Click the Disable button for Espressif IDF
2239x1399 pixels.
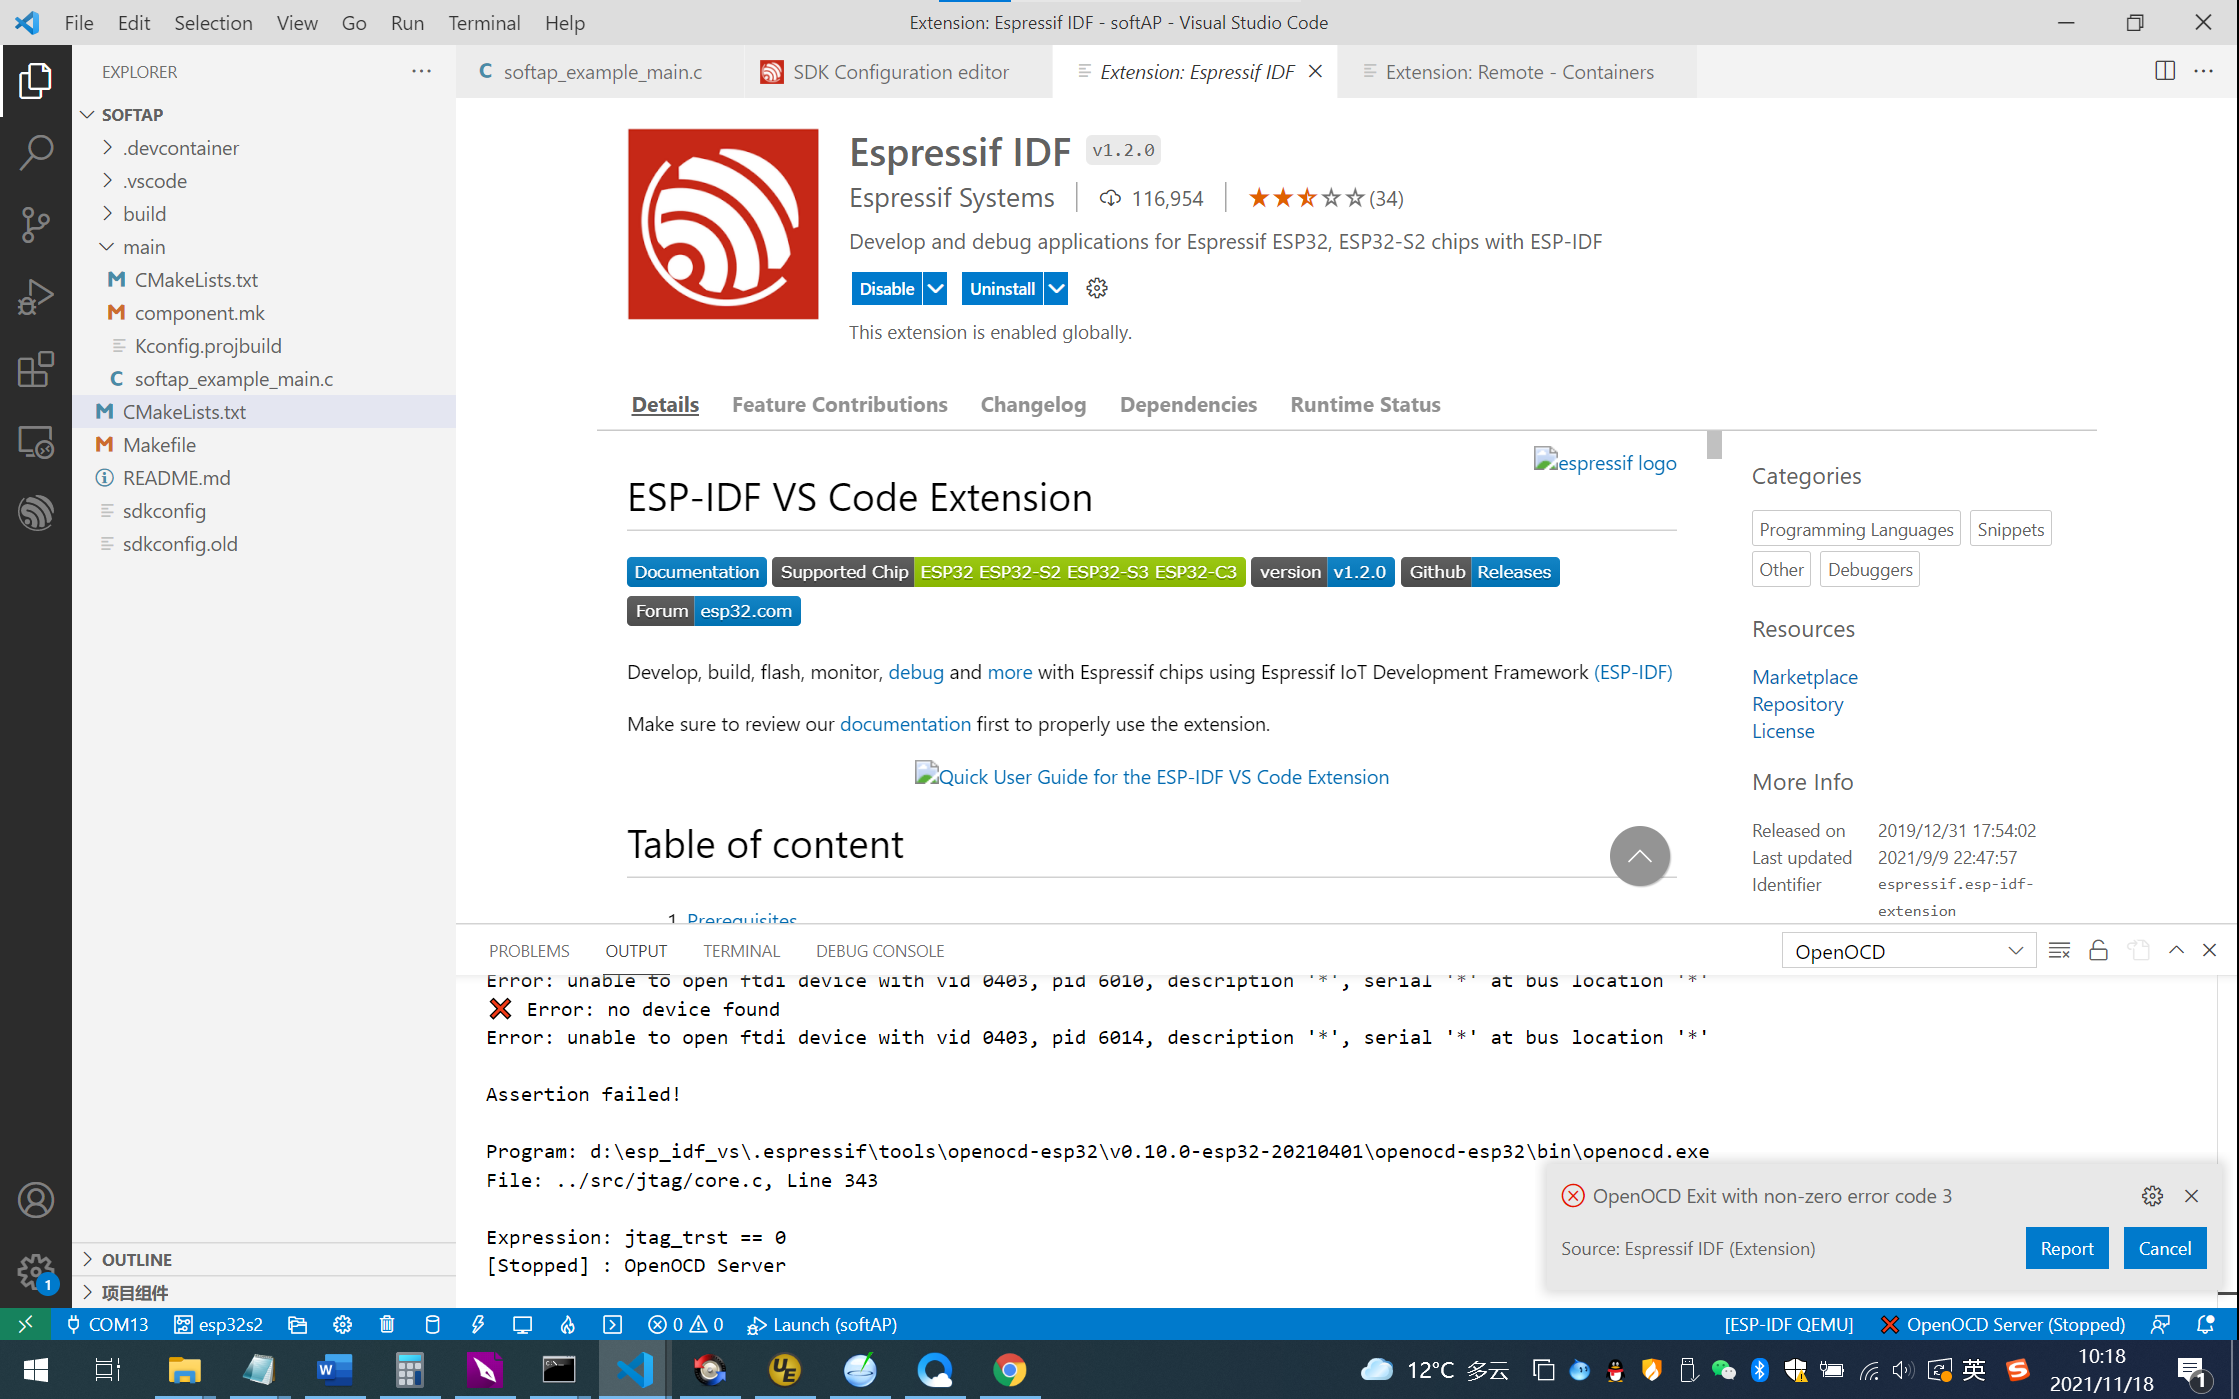click(x=885, y=289)
